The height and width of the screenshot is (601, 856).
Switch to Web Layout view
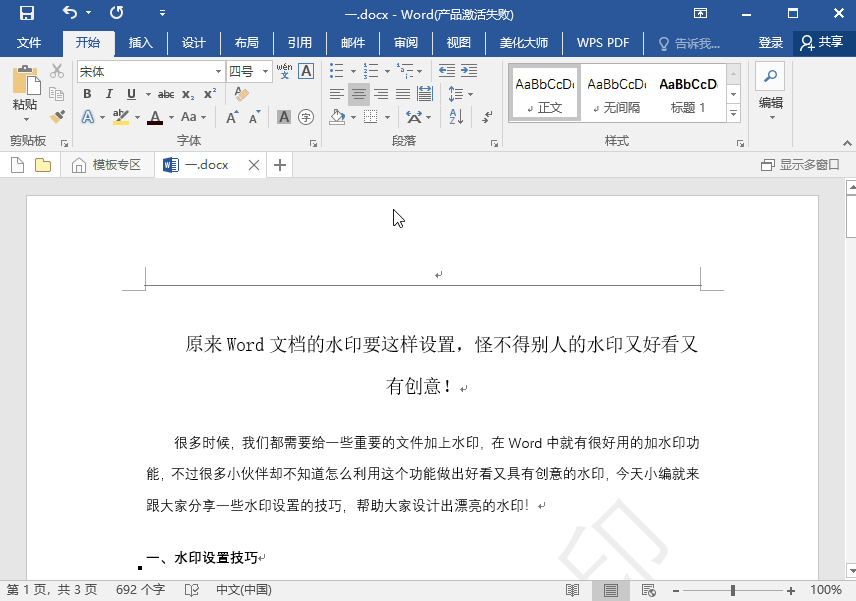click(649, 590)
